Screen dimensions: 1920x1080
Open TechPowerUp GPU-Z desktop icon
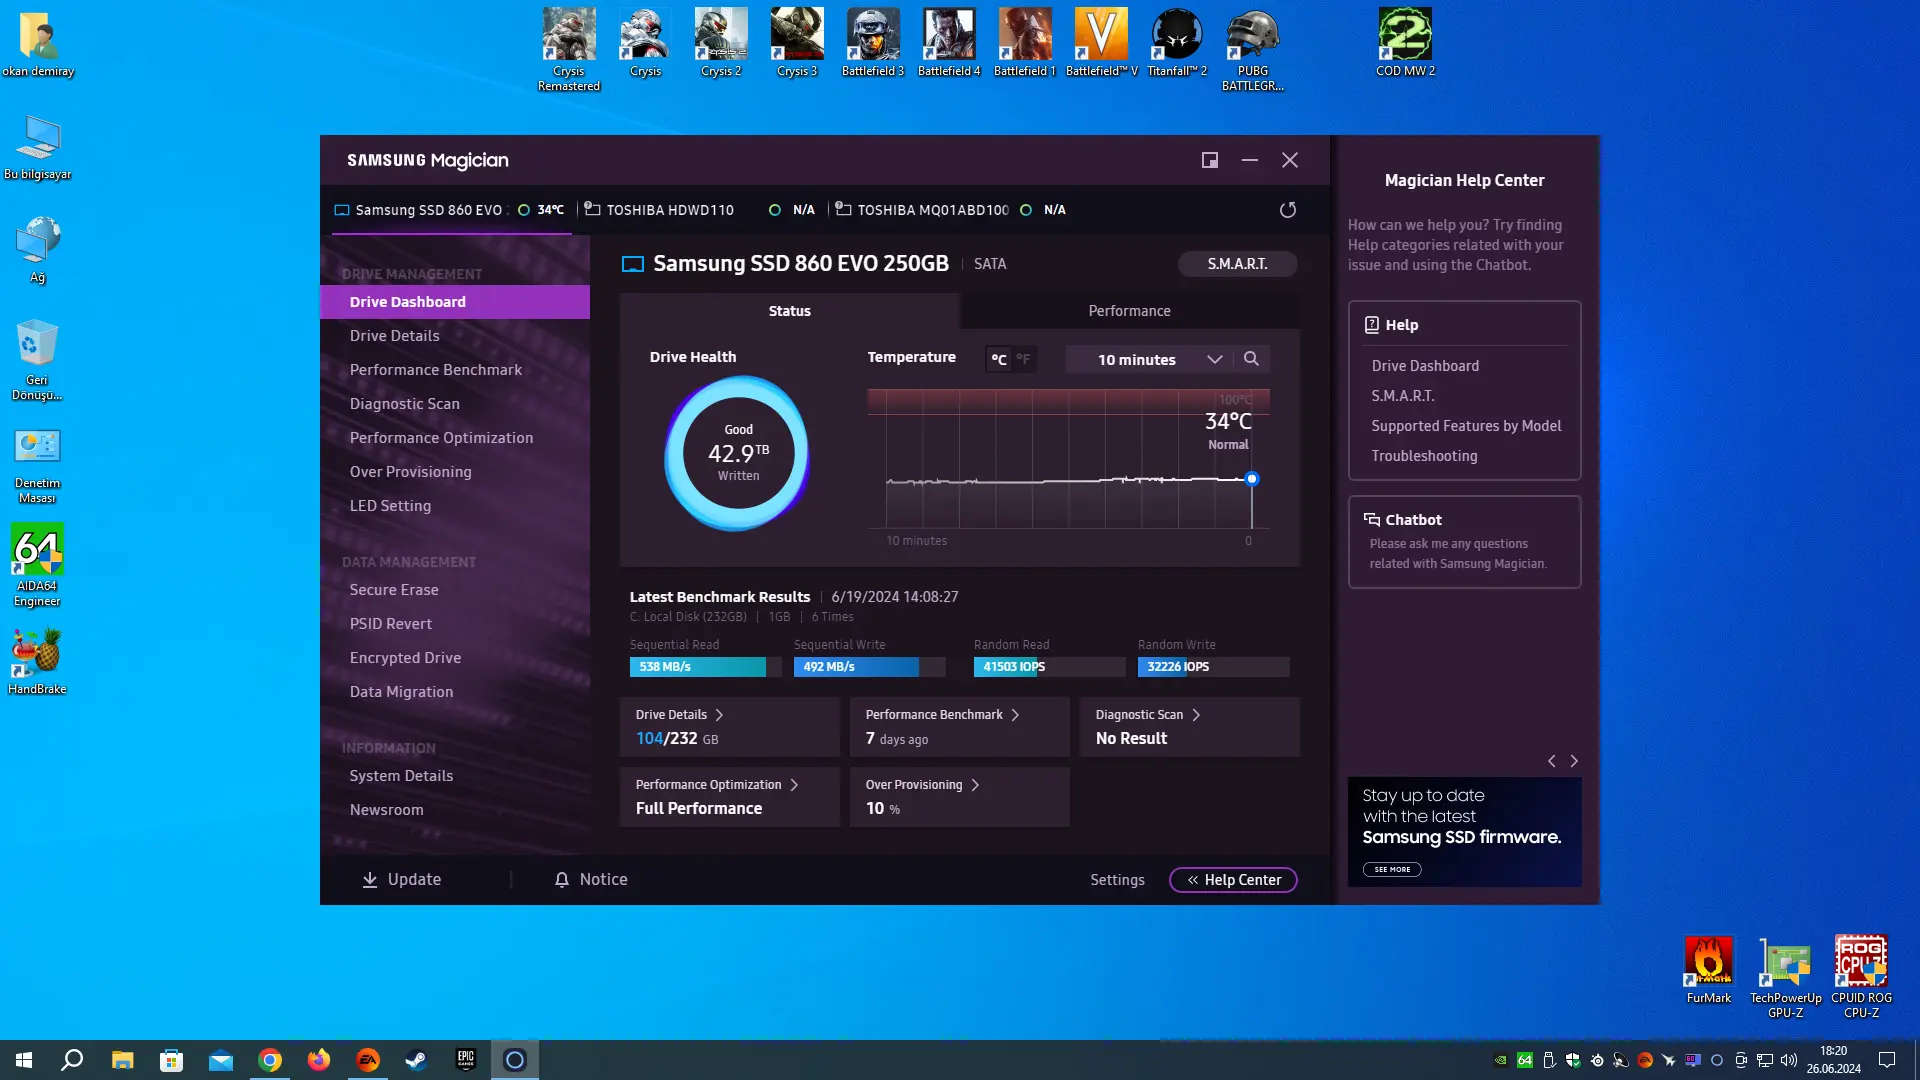tap(1786, 977)
